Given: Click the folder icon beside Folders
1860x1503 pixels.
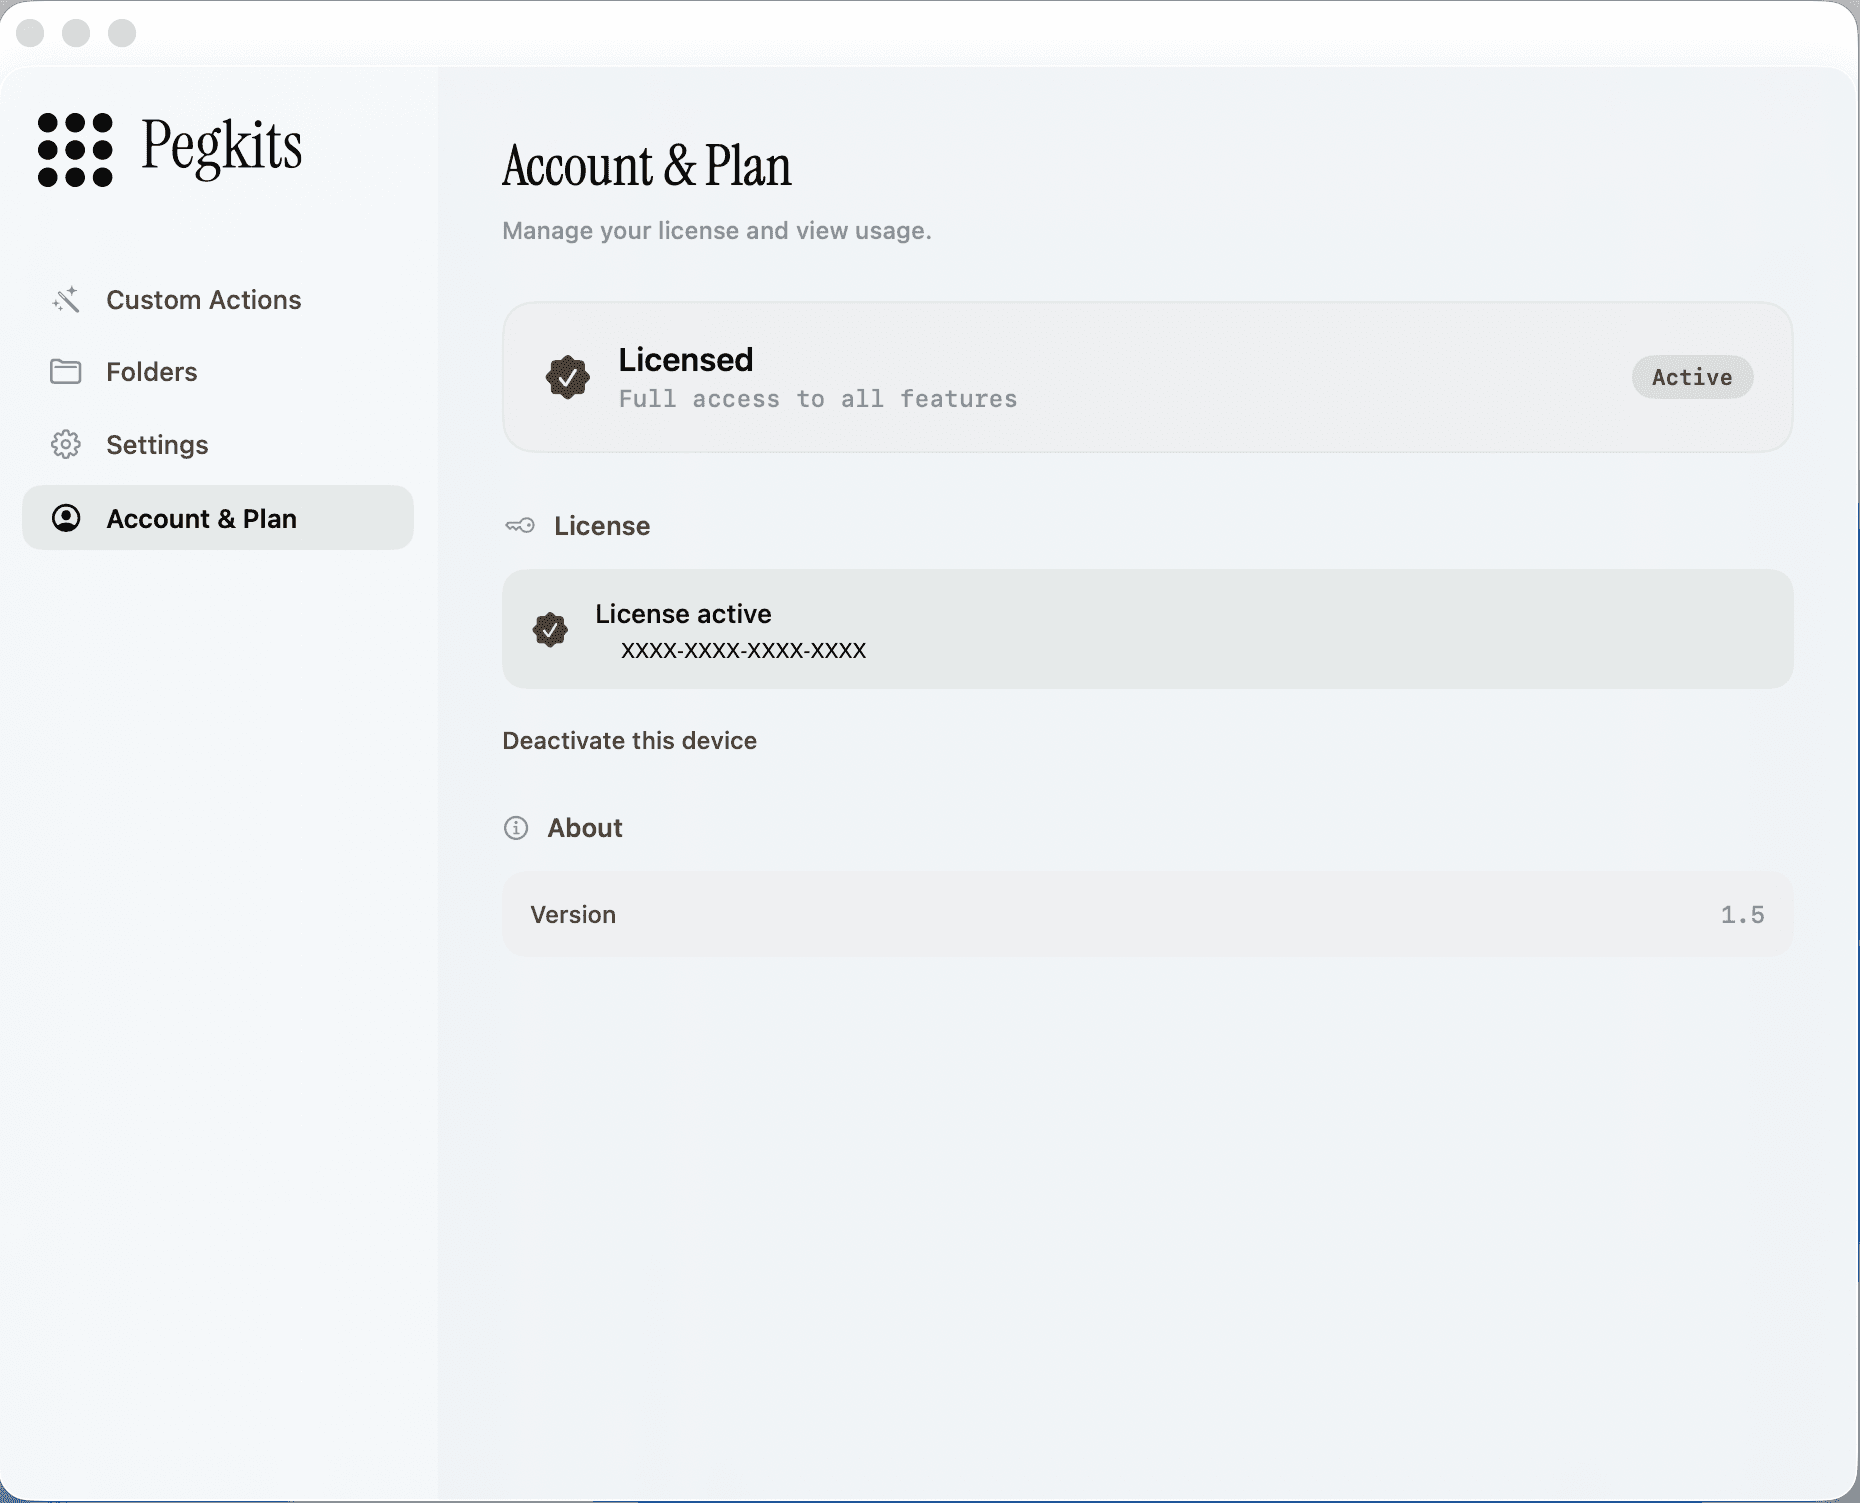Looking at the screenshot, I should tap(66, 371).
